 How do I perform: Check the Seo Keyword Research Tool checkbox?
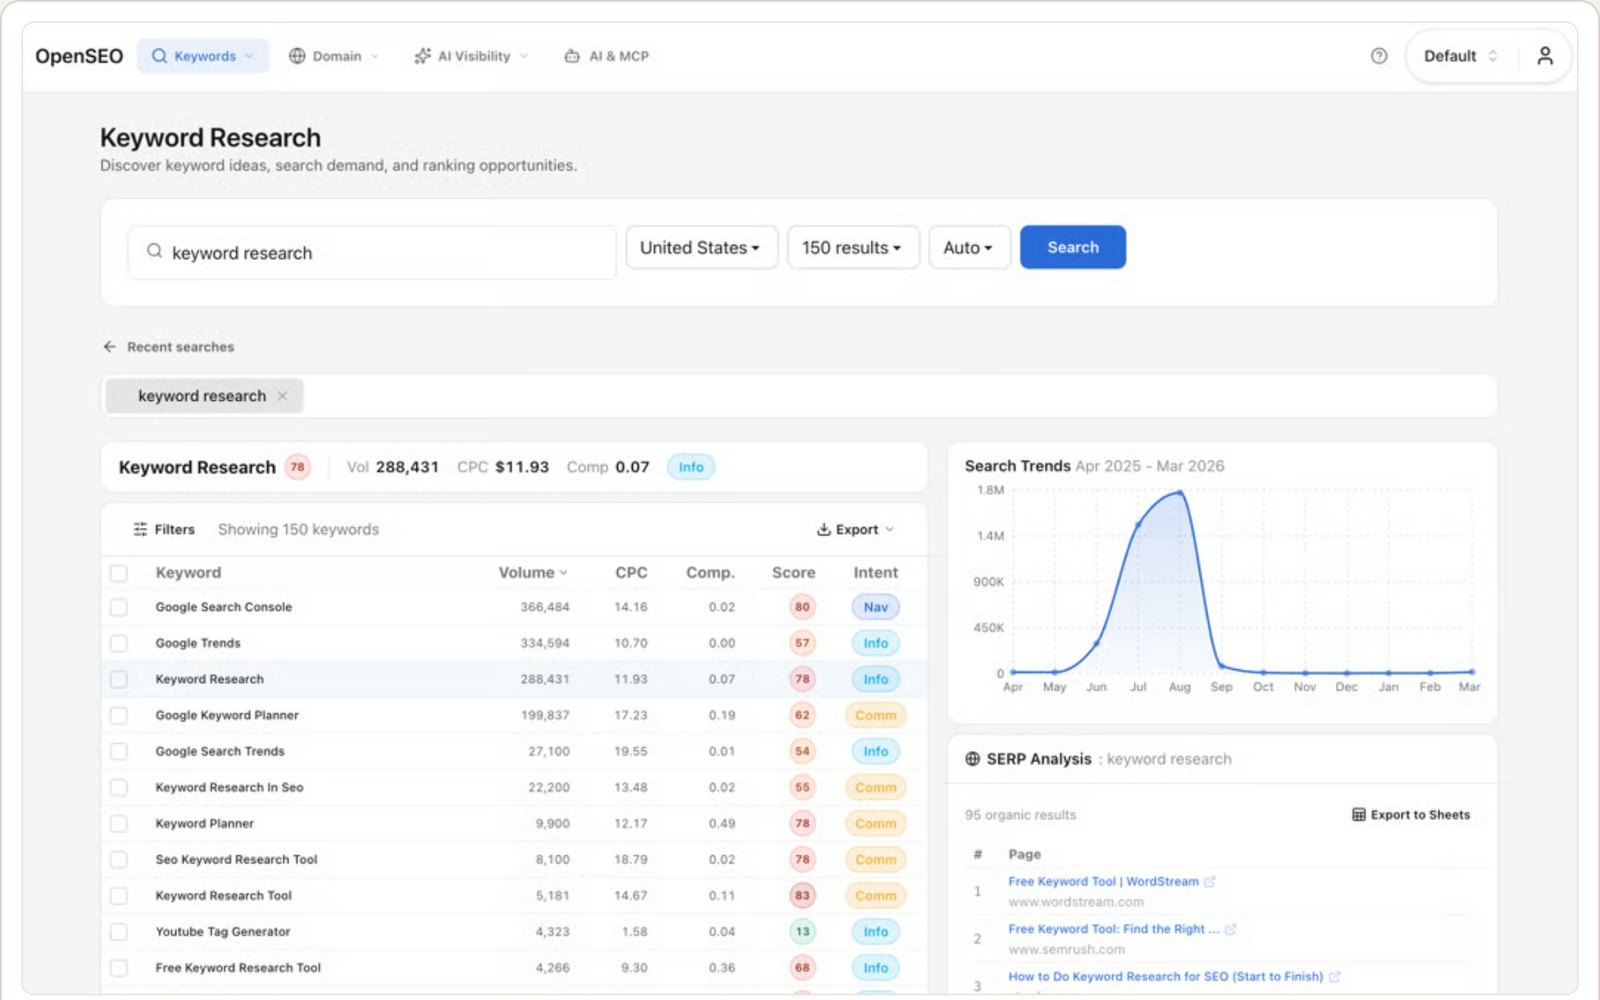(119, 859)
